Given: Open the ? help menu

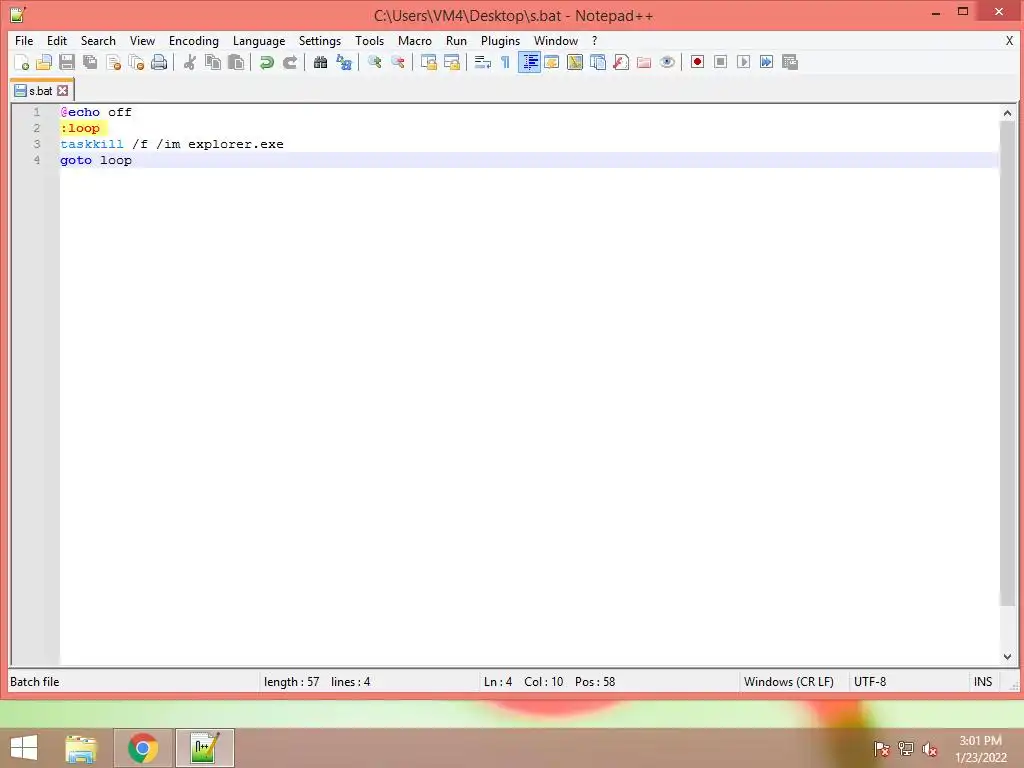Looking at the screenshot, I should 594,40.
